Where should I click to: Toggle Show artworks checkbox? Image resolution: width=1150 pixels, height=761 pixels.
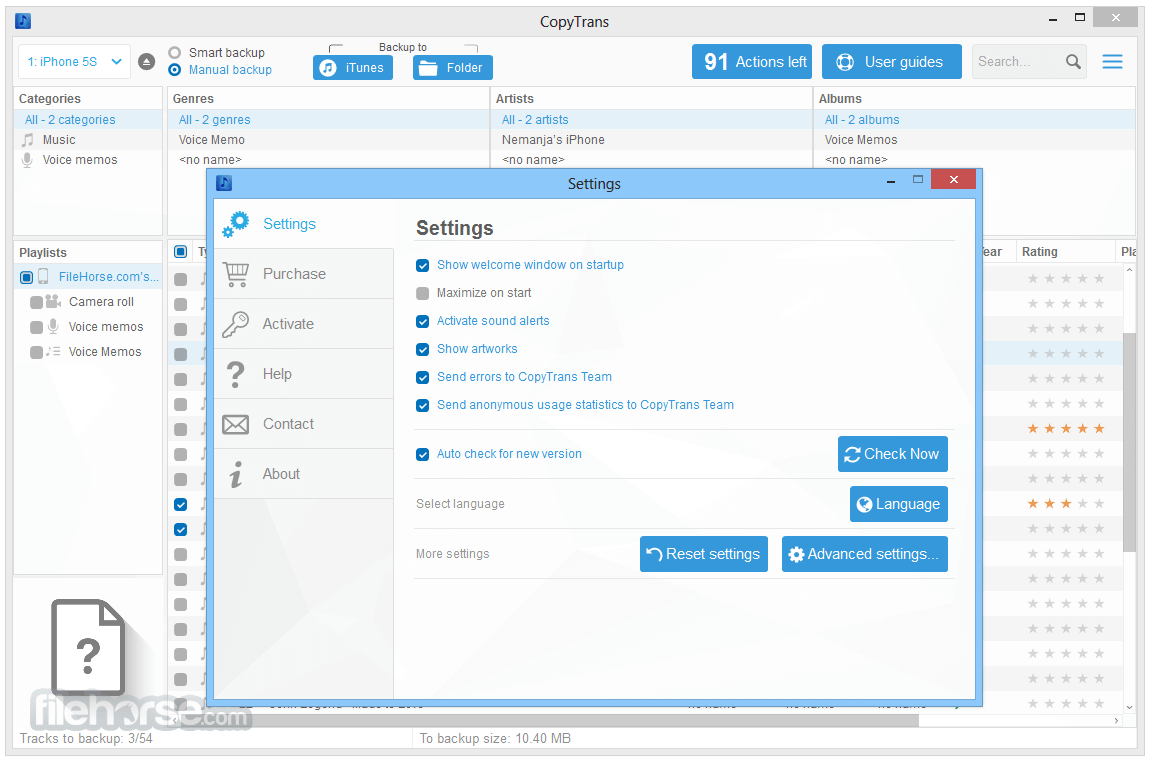pyautogui.click(x=422, y=349)
